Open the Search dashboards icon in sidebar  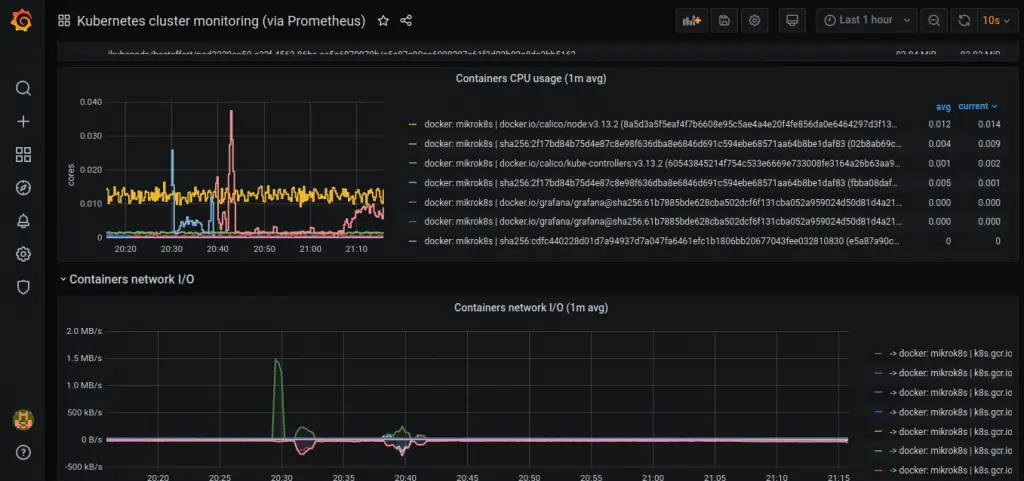[23, 88]
